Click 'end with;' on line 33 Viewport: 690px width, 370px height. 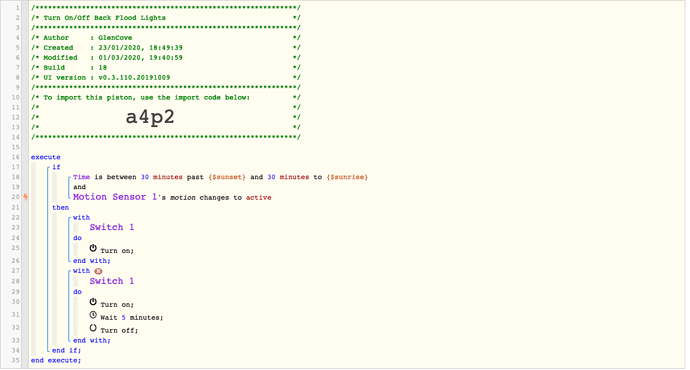click(92, 340)
